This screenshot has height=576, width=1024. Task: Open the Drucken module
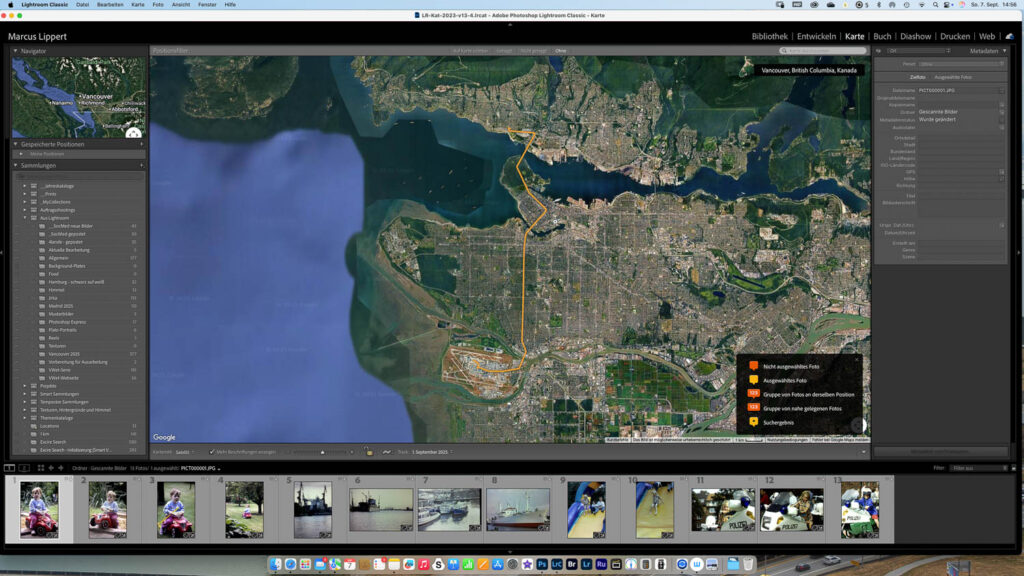click(x=955, y=37)
